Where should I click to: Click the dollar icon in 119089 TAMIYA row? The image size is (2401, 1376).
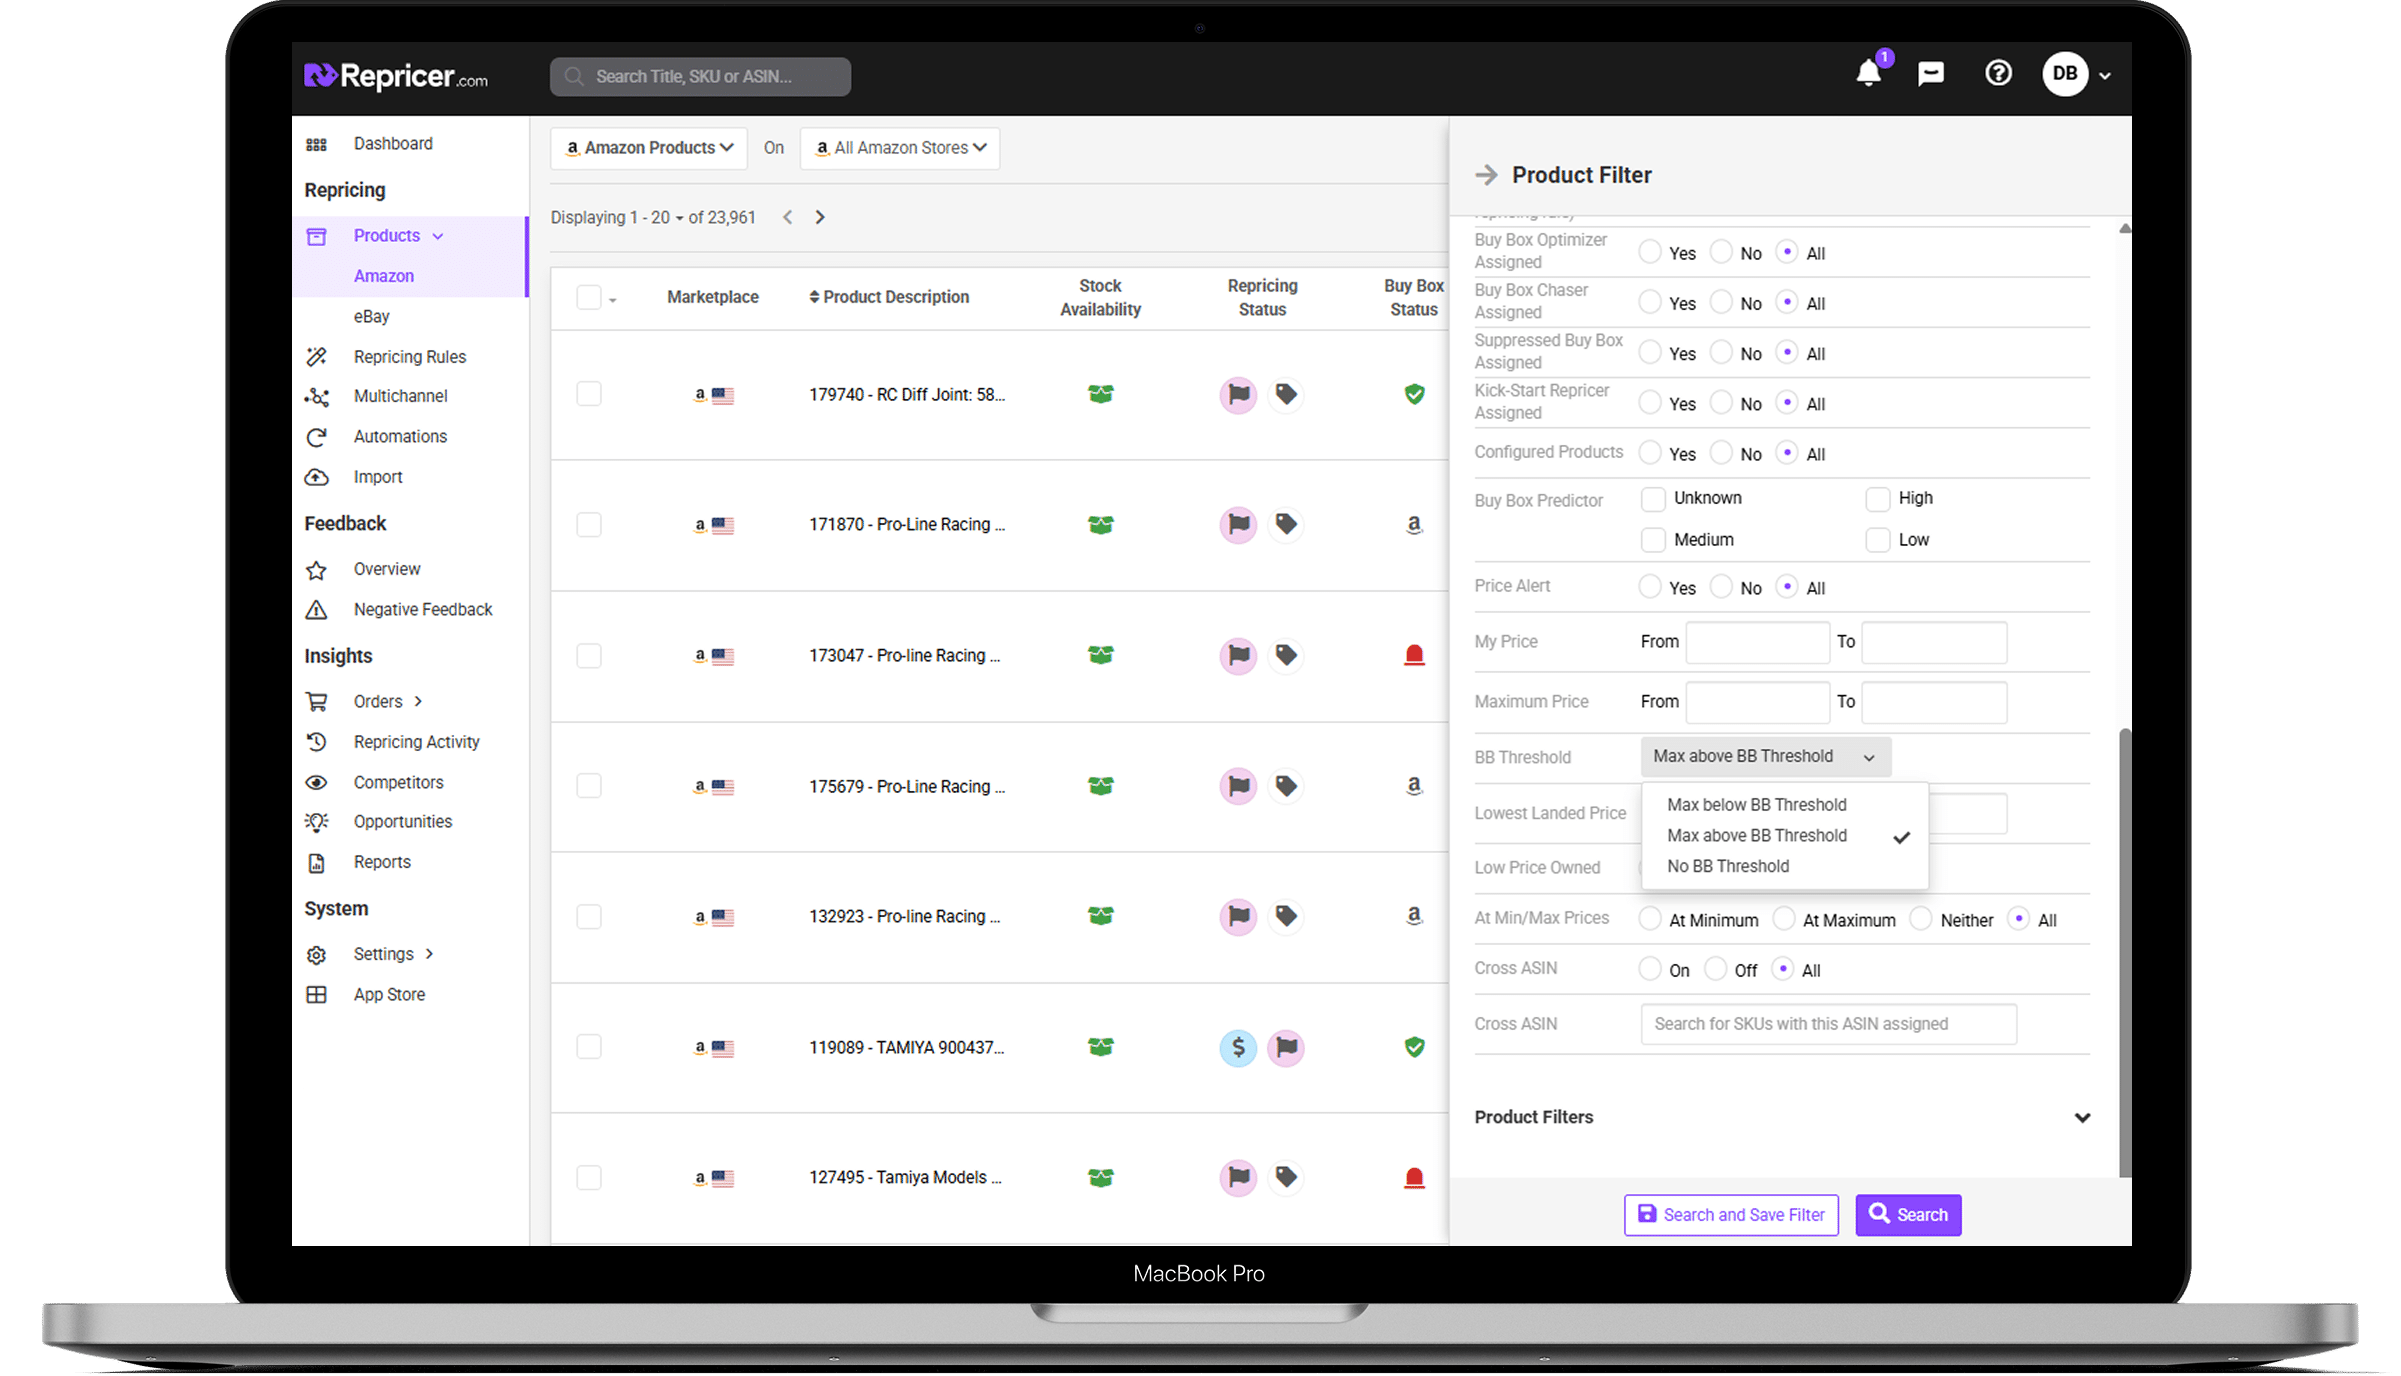pyautogui.click(x=1238, y=1047)
